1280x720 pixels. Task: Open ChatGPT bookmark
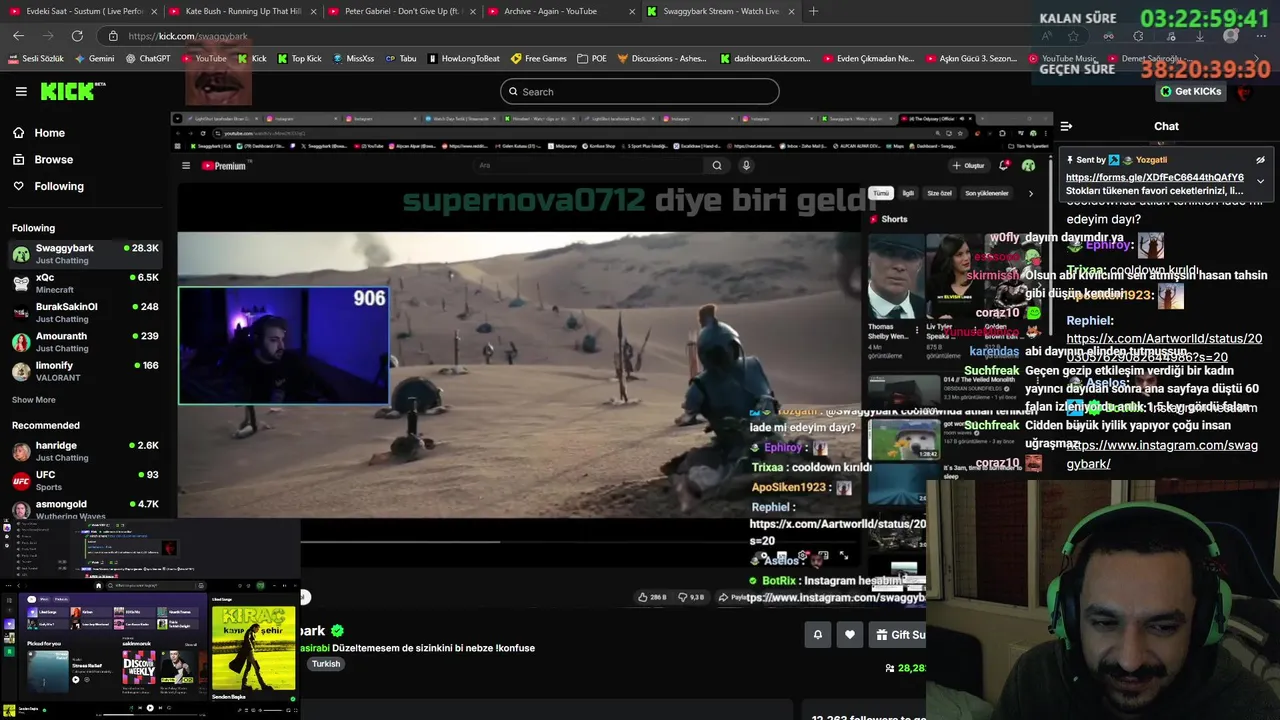tap(148, 59)
